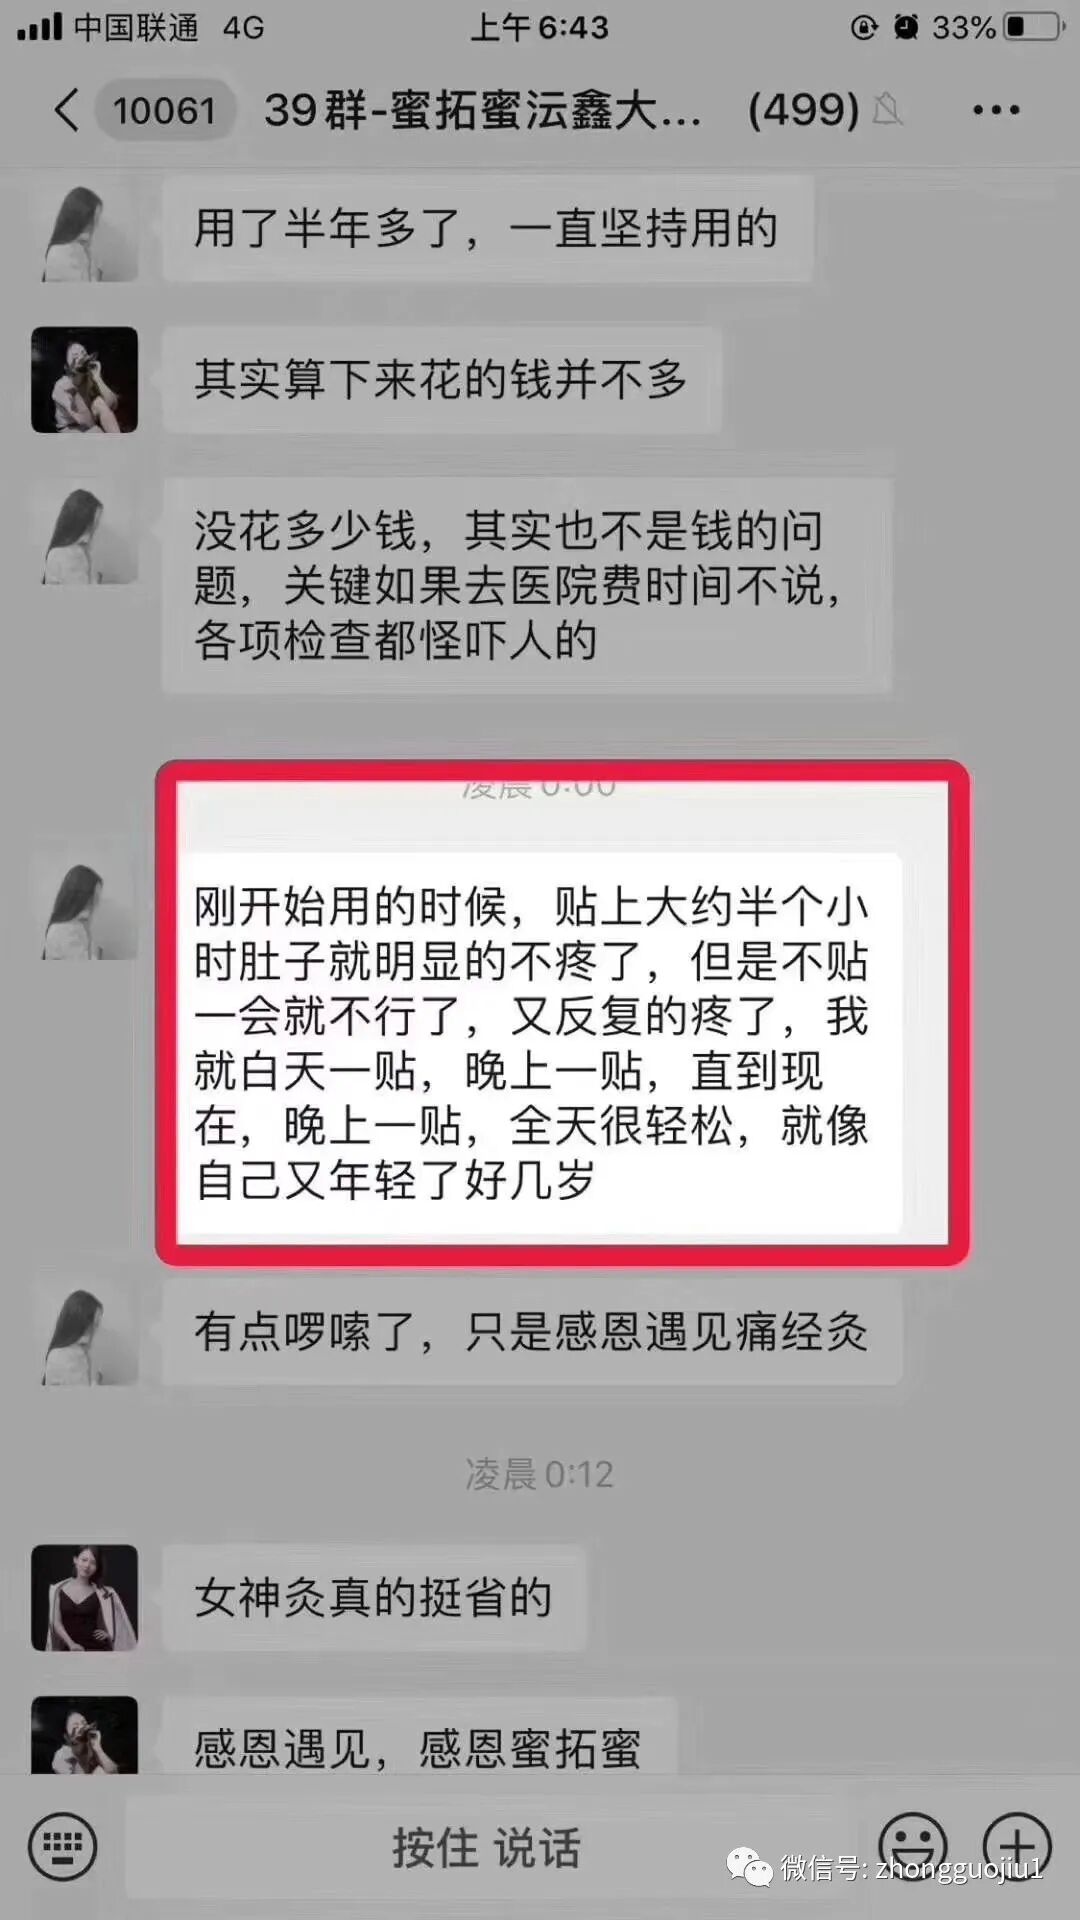The width and height of the screenshot is (1080, 1920).
Task: Open avatar beside 其实算下来花的钱并不多
Action: [84, 380]
